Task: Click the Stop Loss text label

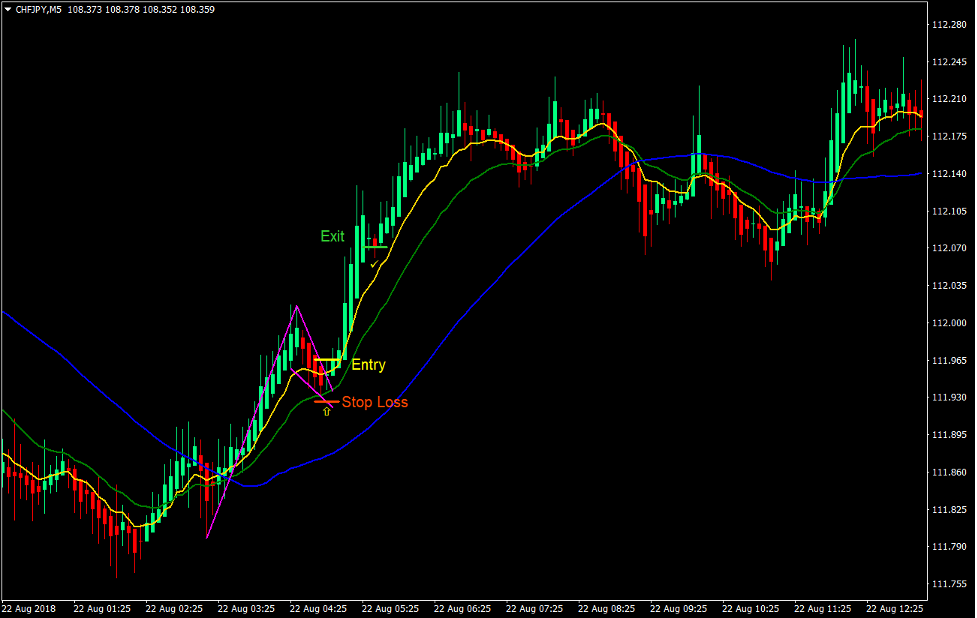Action: tap(376, 401)
